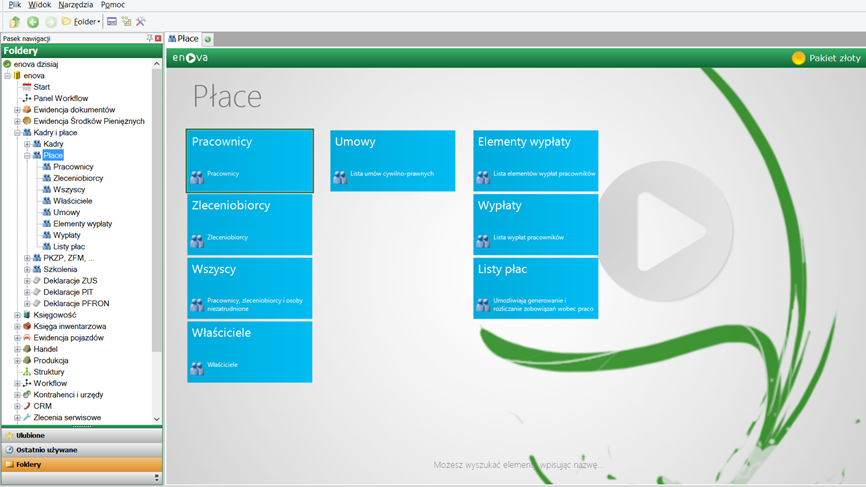Click the Produkcja tree icon
The width and height of the screenshot is (866, 487).
coord(27,361)
